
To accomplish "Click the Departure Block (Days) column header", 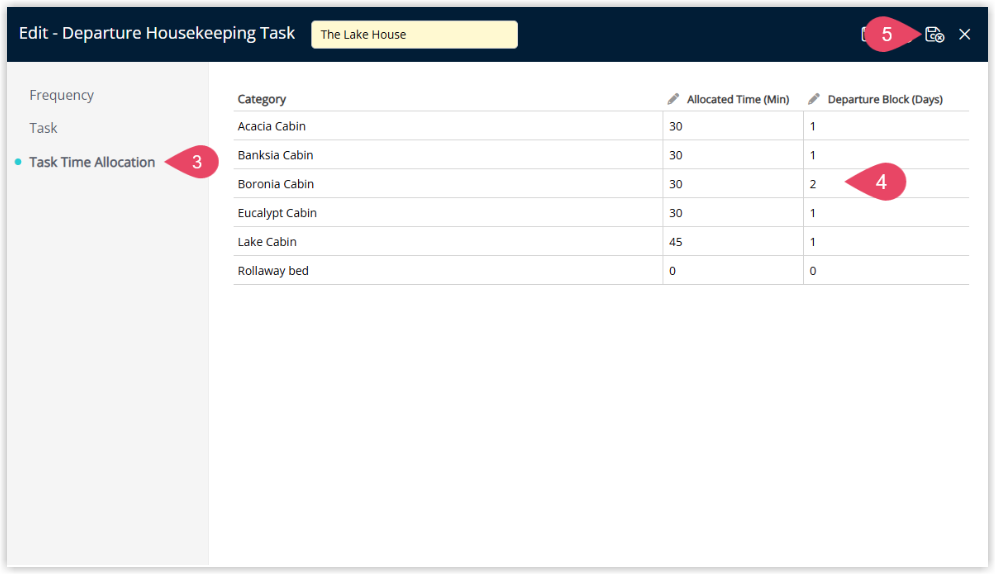I will pyautogui.click(x=885, y=99).
